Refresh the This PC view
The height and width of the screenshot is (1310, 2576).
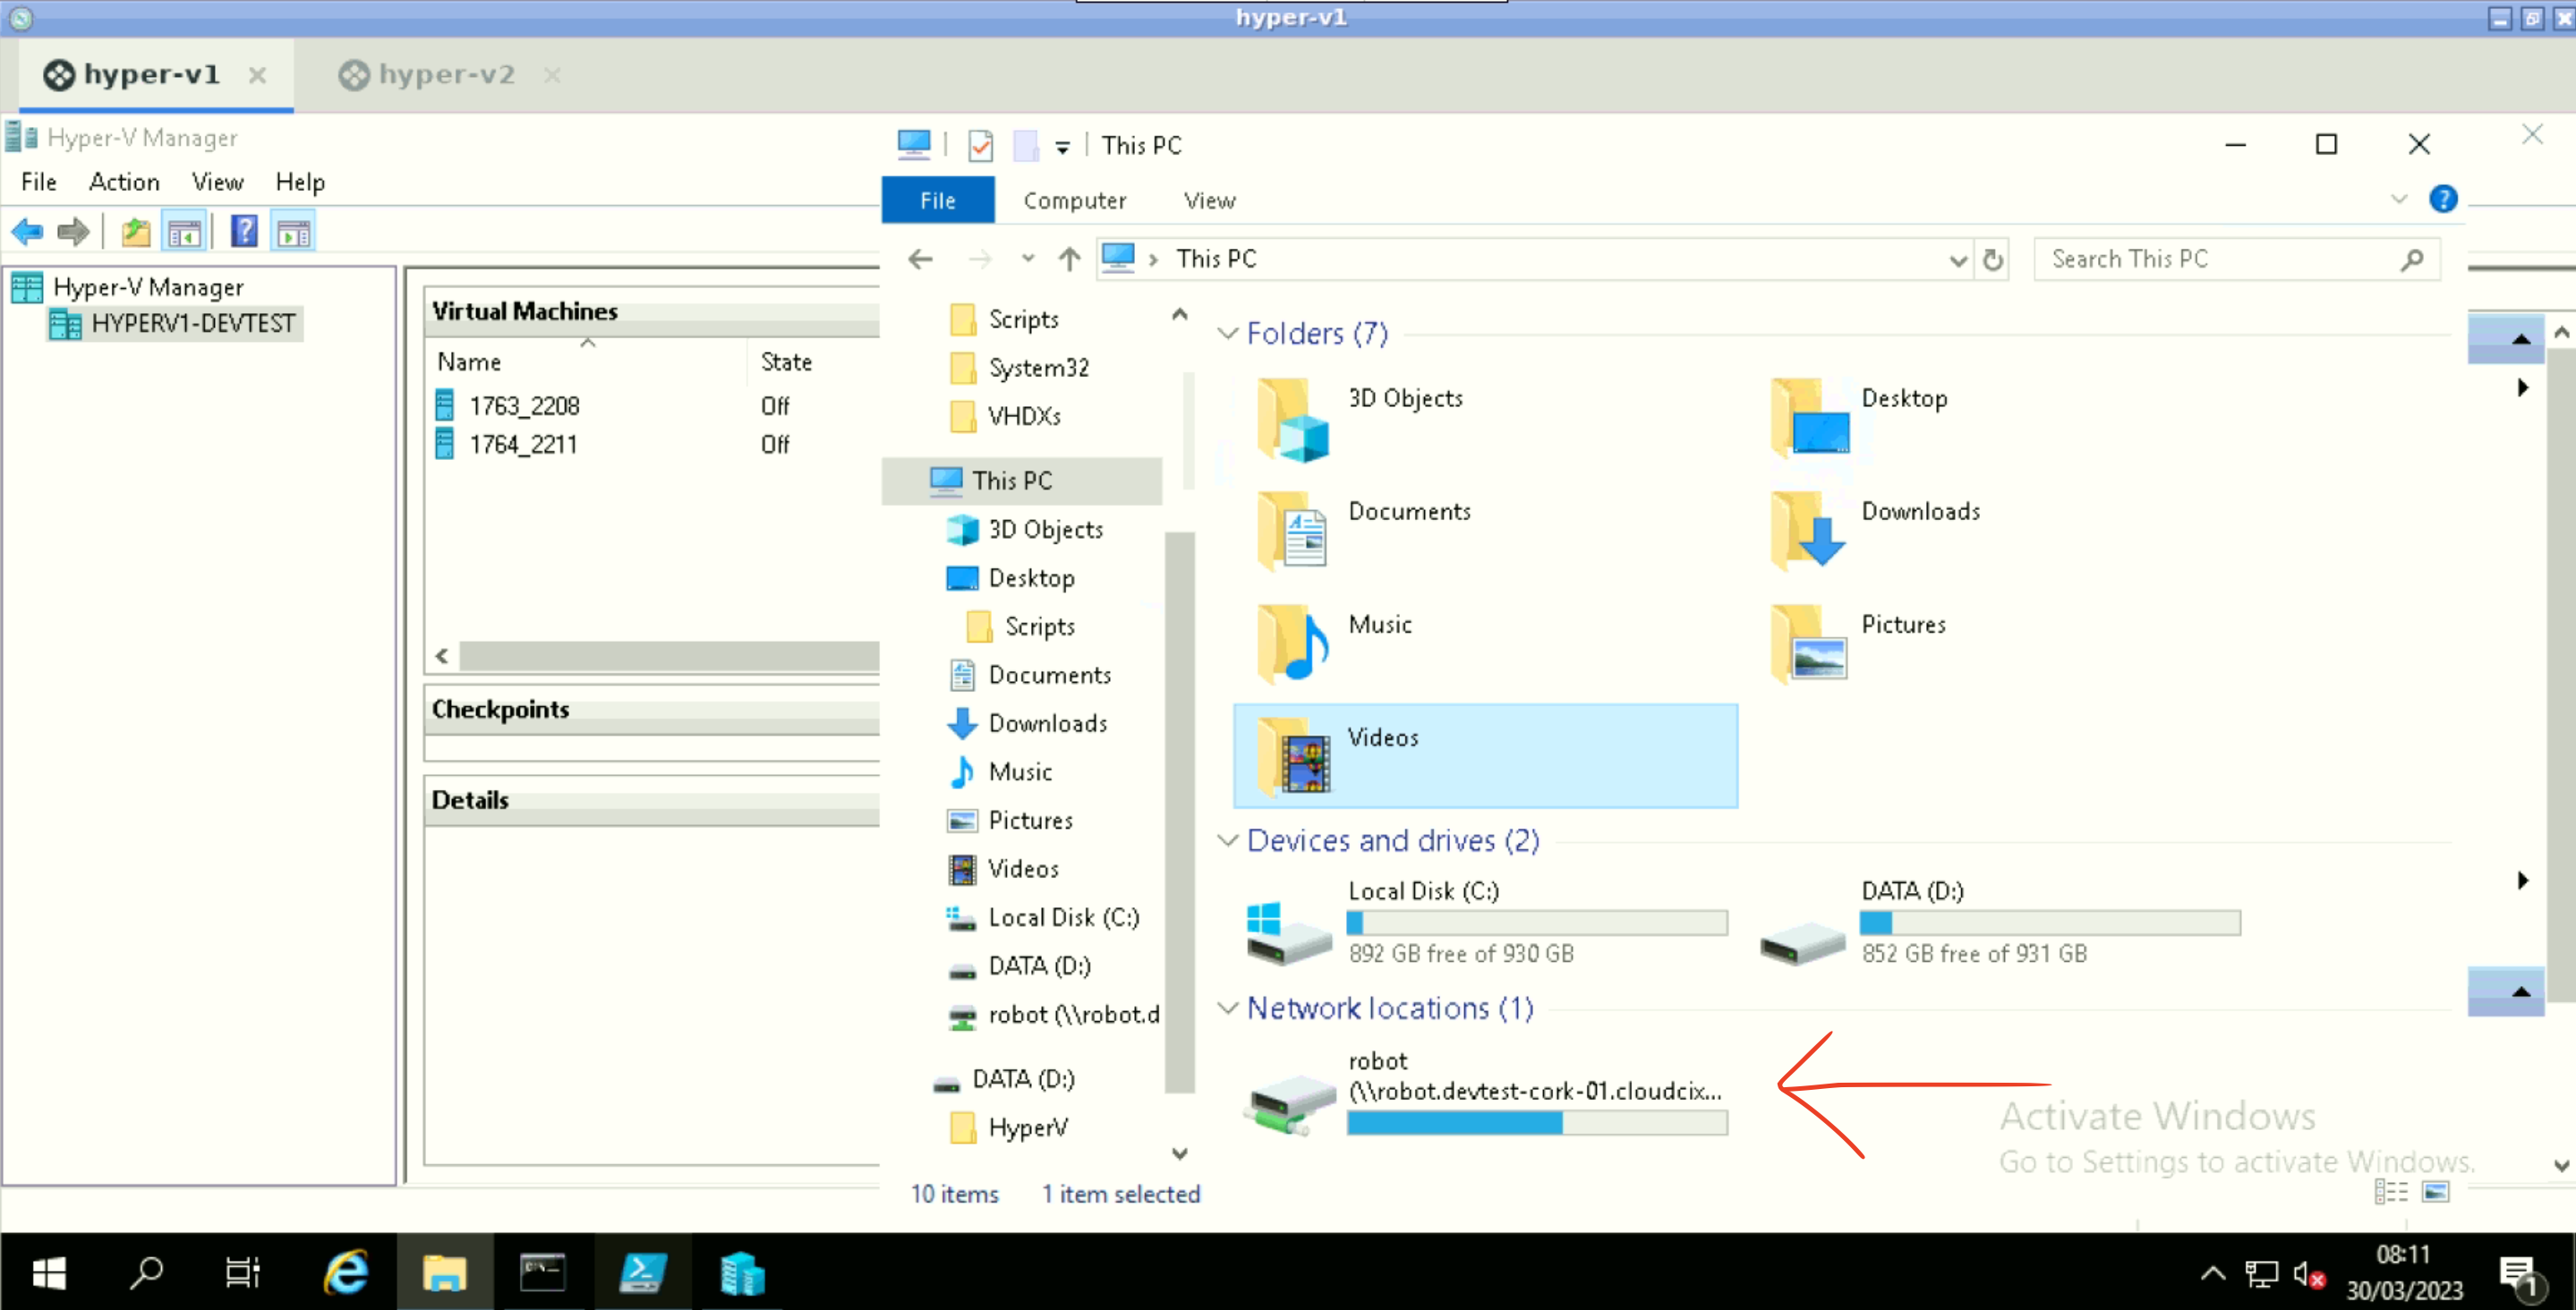pyautogui.click(x=1993, y=260)
